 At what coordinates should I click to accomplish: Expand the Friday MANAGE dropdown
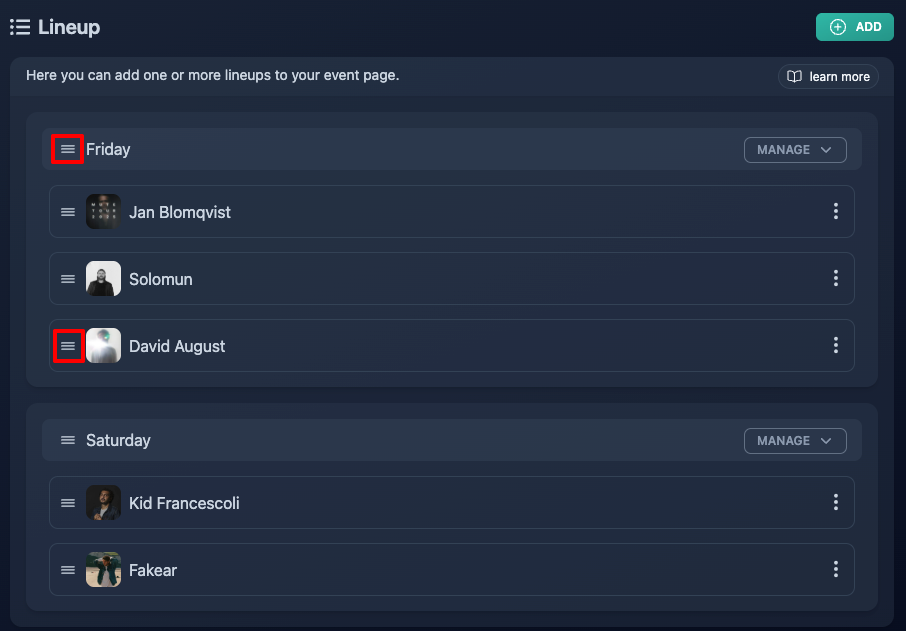[795, 150]
